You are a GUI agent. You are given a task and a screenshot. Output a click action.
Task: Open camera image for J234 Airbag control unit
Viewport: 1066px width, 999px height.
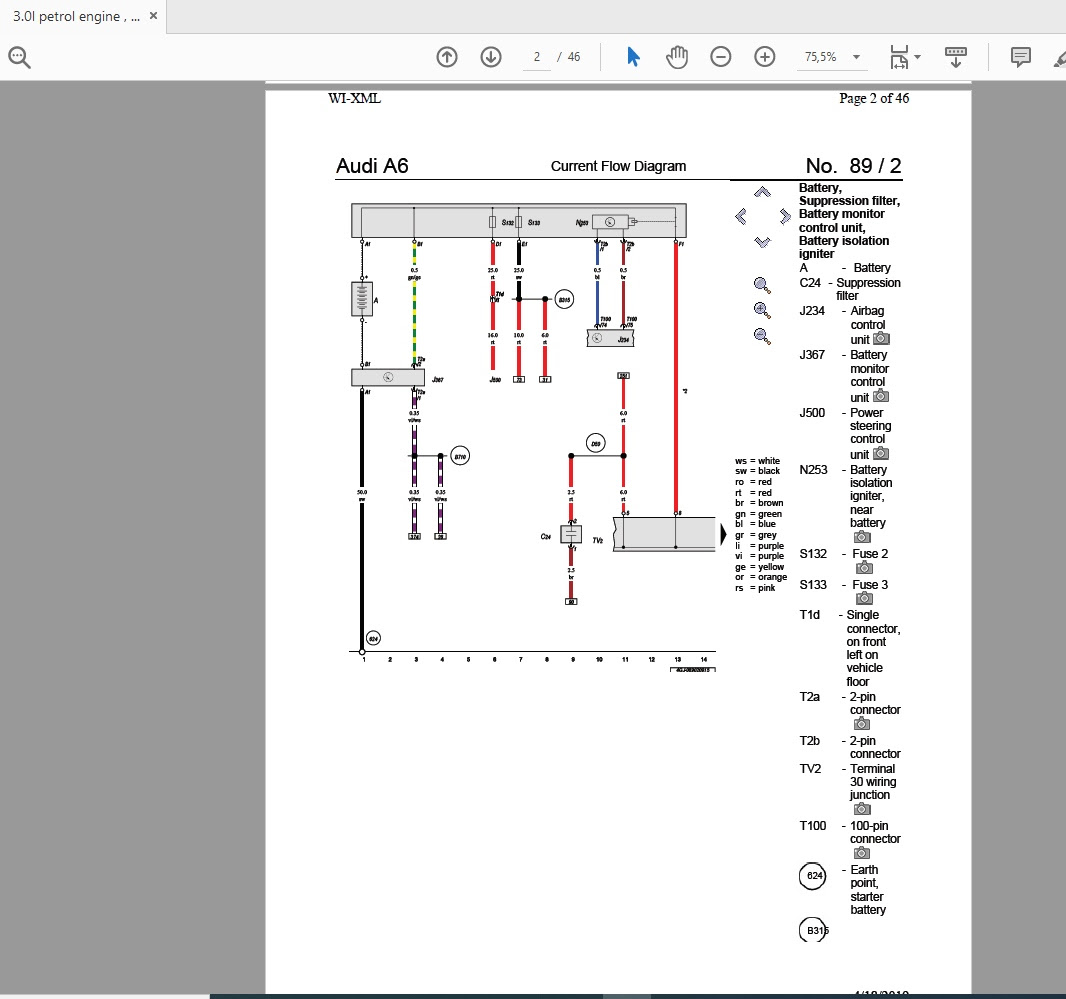pyautogui.click(x=881, y=338)
